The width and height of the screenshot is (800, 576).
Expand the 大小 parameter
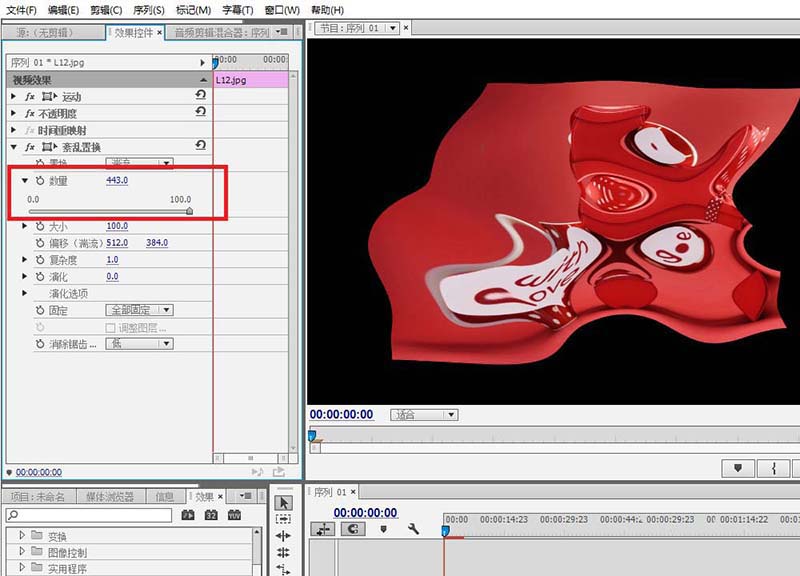point(24,226)
